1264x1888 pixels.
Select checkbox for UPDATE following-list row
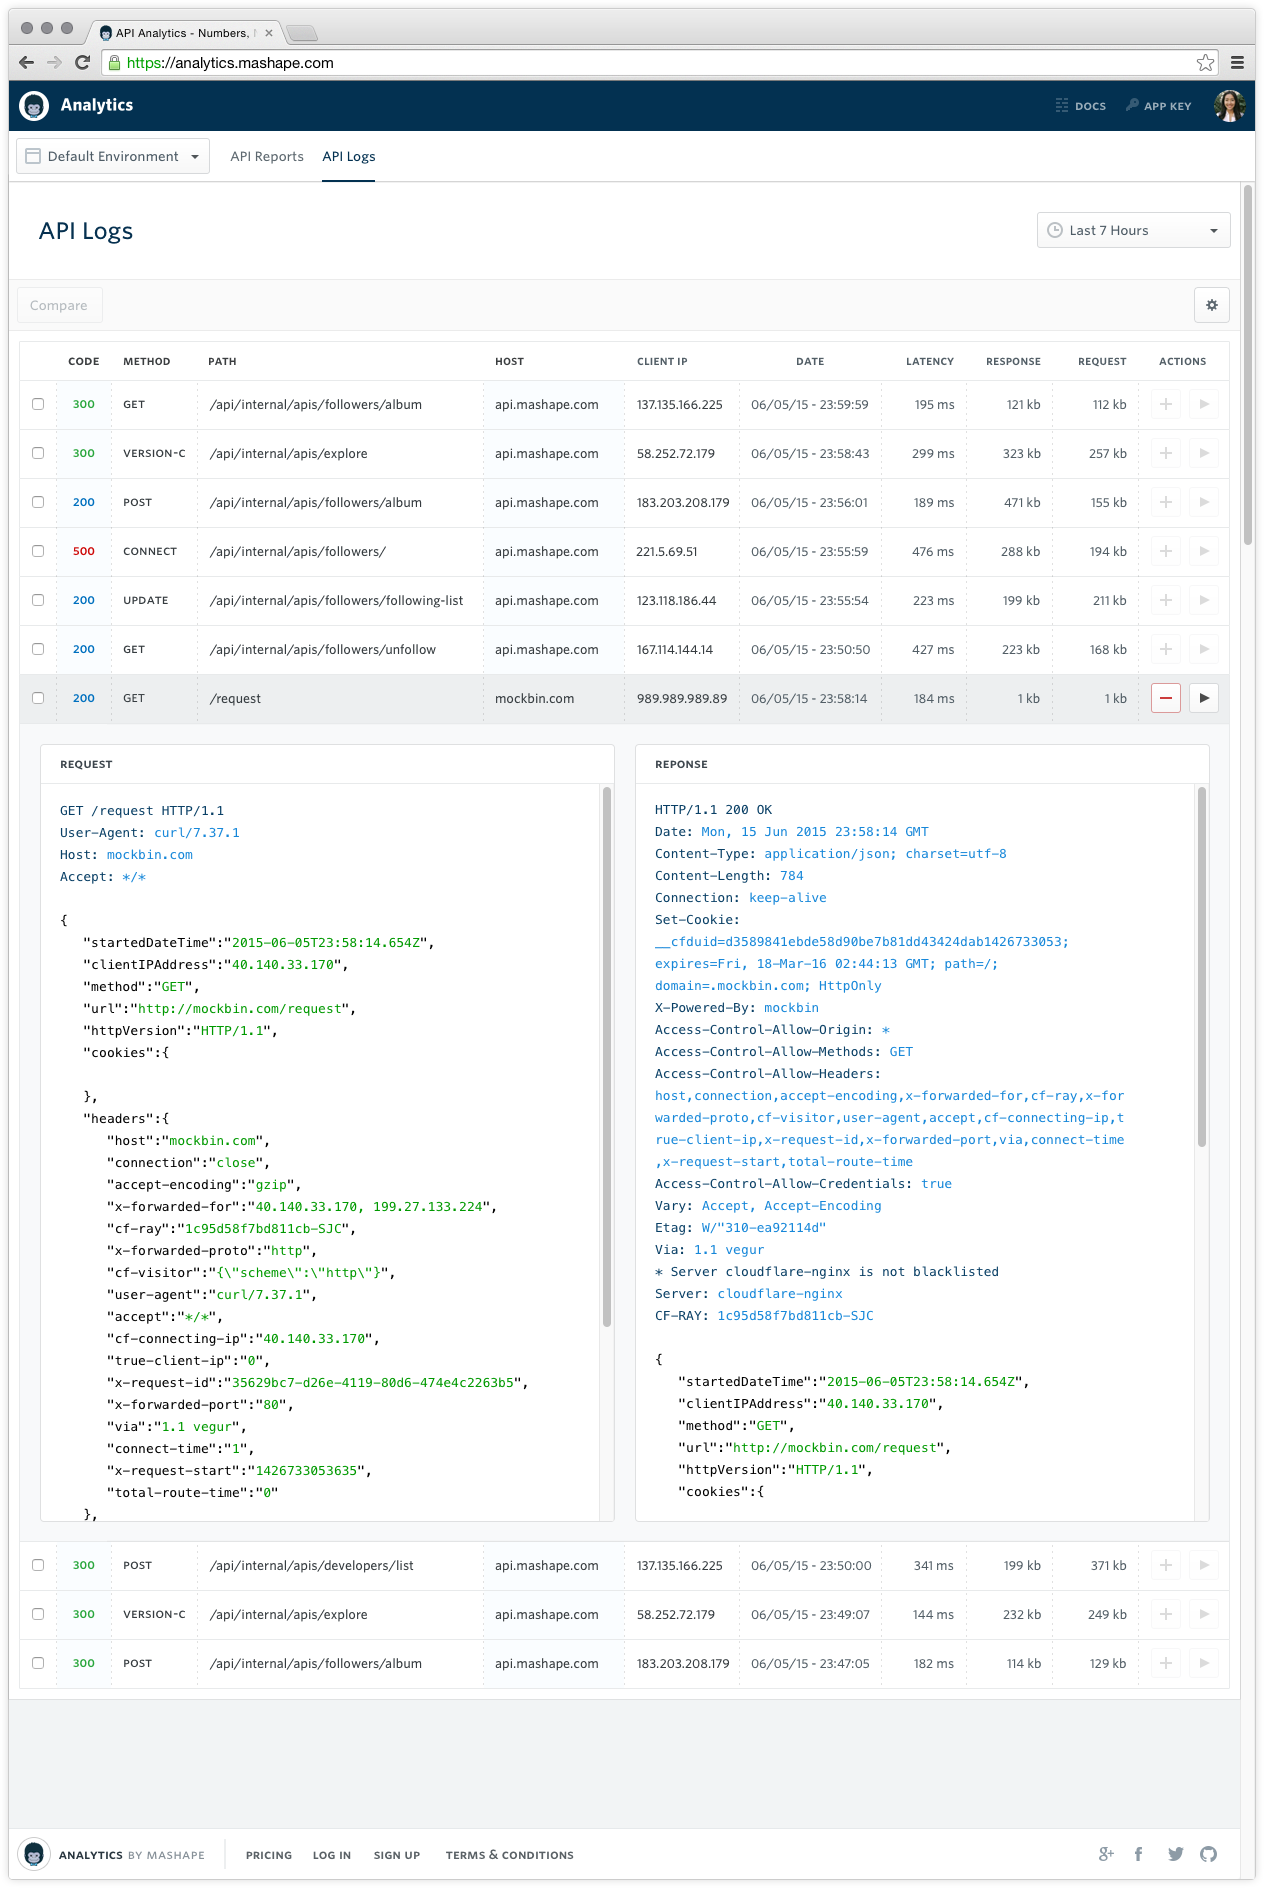coord(38,600)
